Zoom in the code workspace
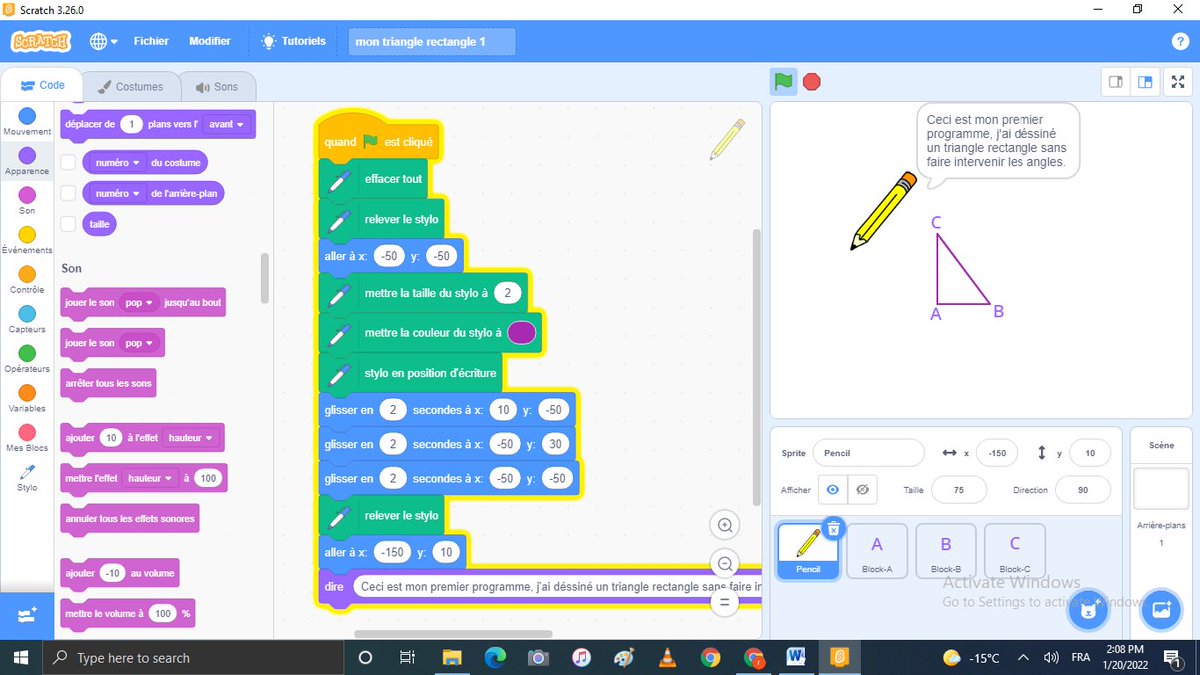The height and width of the screenshot is (675, 1200). point(725,525)
